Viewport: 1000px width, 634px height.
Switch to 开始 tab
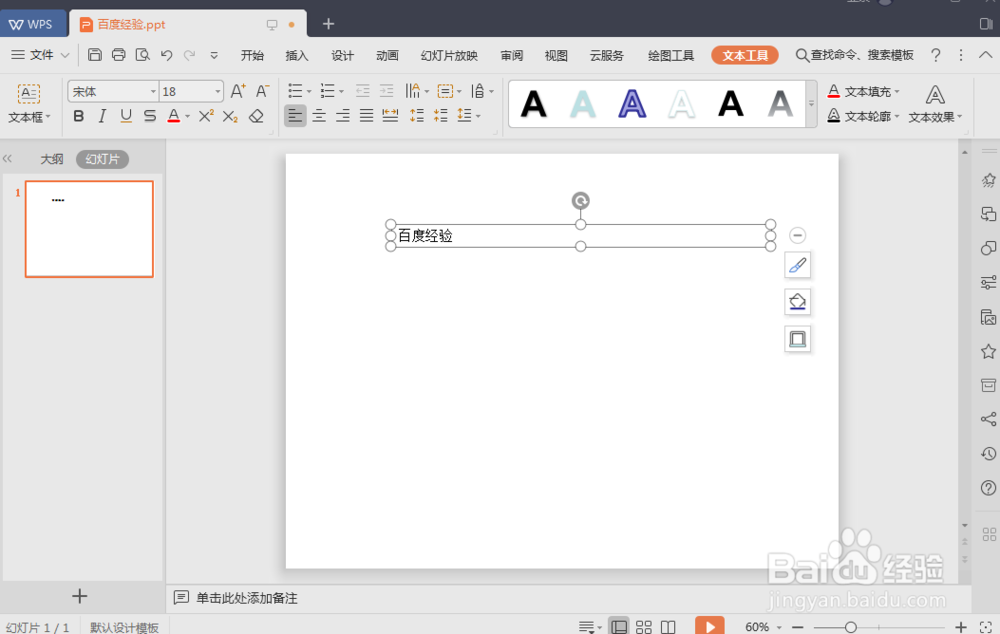point(252,55)
